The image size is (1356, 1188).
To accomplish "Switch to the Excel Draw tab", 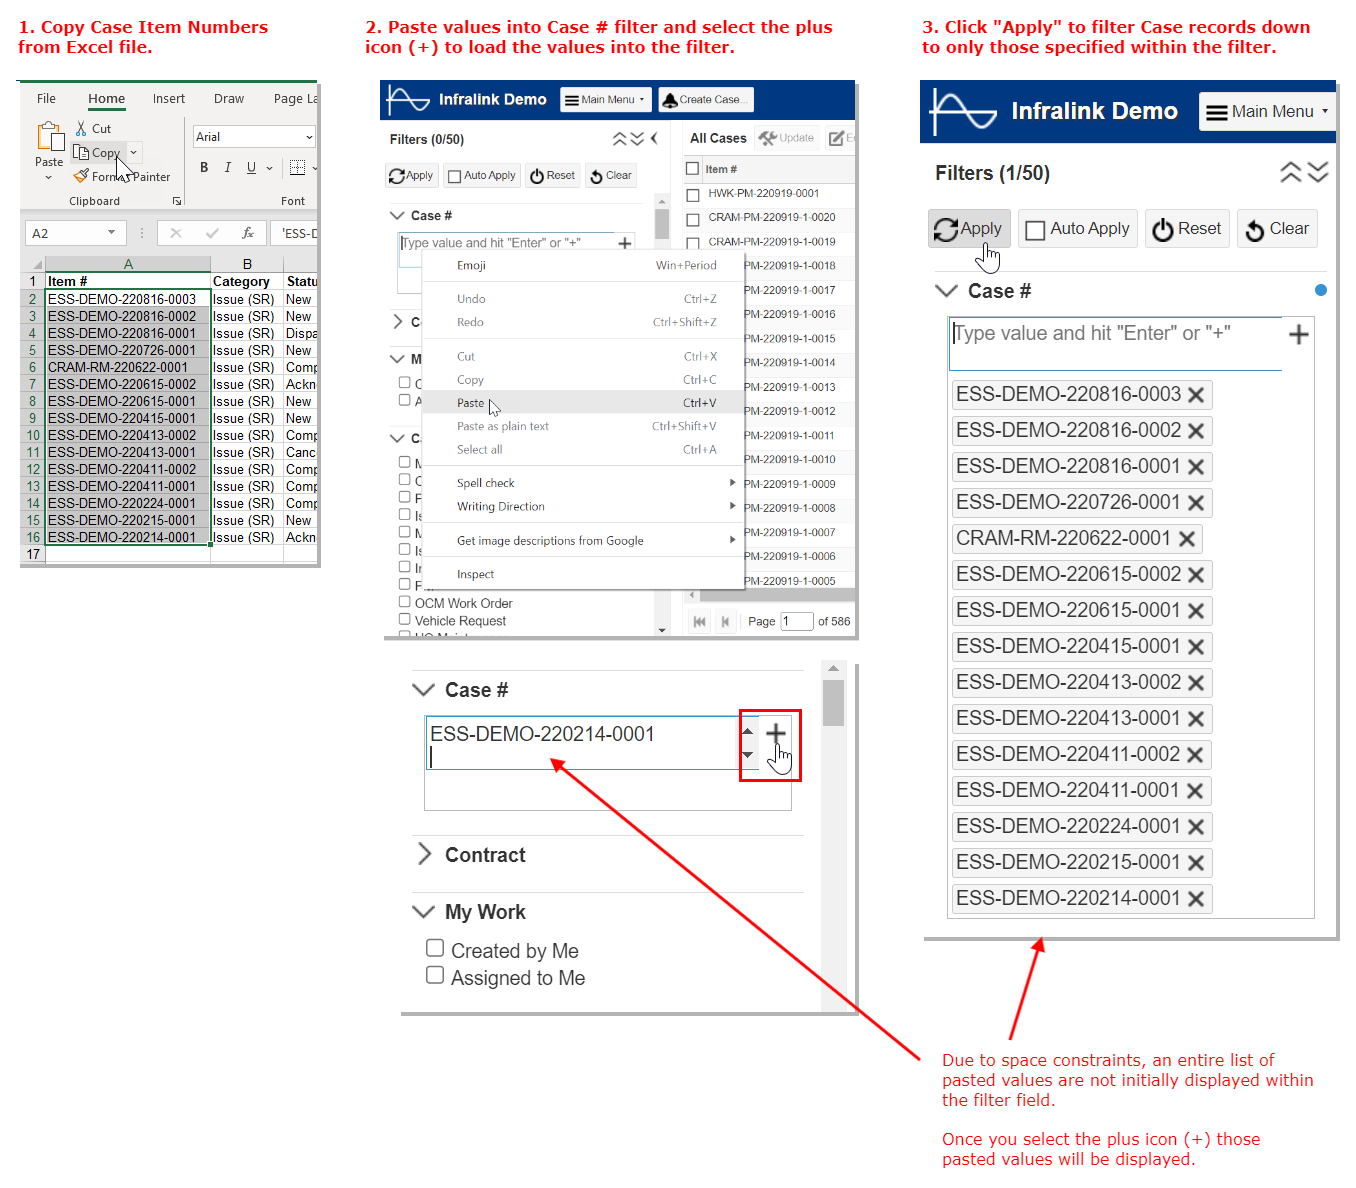I will pyautogui.click(x=229, y=99).
